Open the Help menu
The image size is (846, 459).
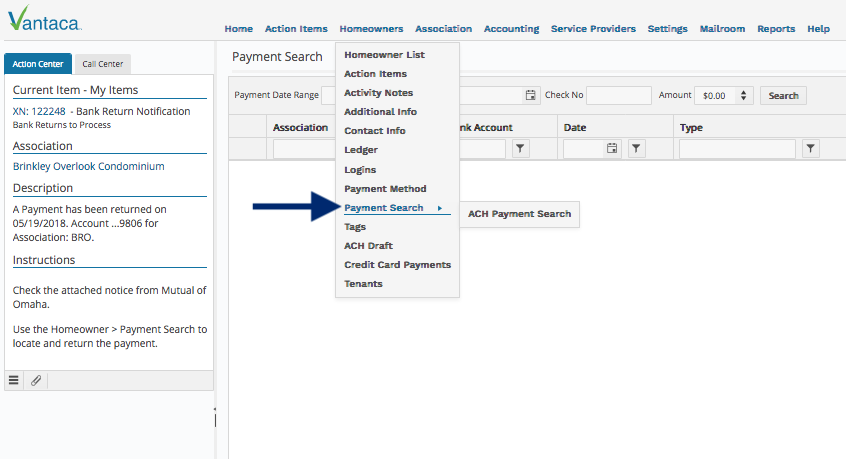(x=818, y=29)
